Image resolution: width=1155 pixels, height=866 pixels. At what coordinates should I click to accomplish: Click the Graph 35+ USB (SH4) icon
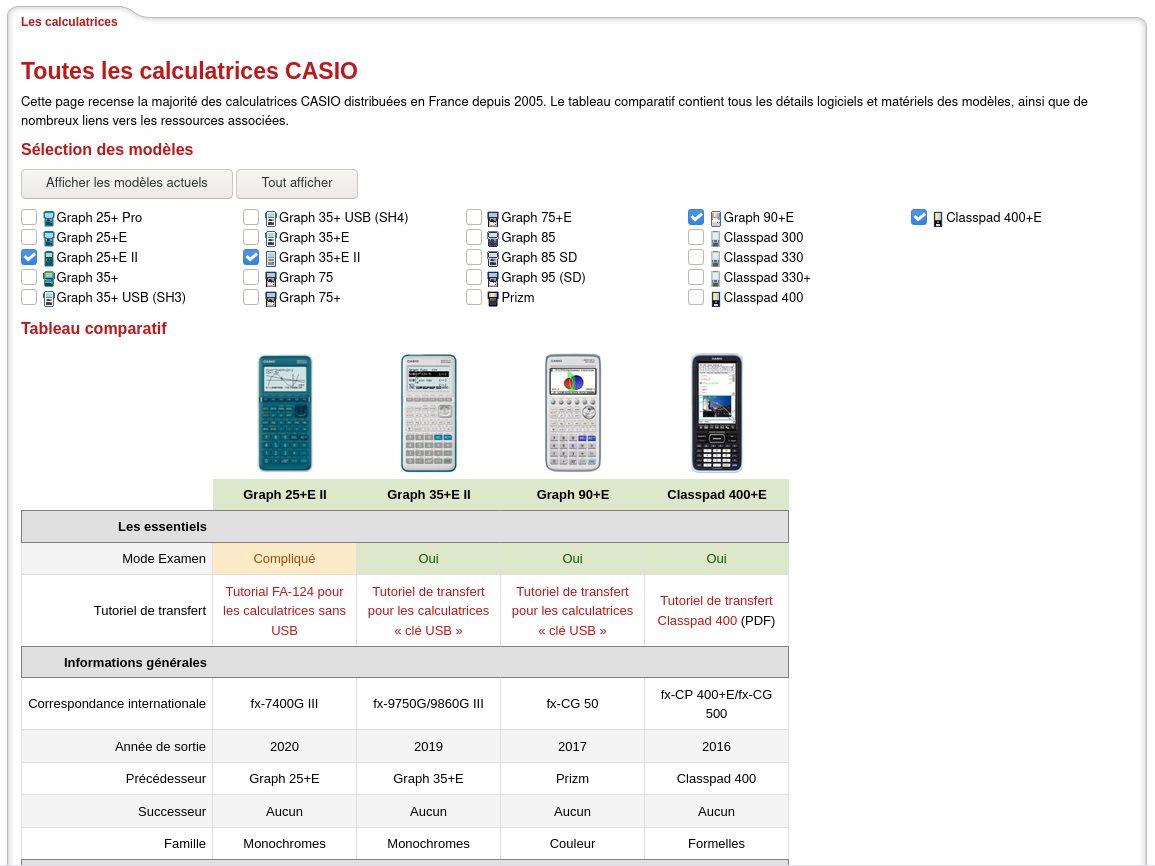[x=271, y=219]
